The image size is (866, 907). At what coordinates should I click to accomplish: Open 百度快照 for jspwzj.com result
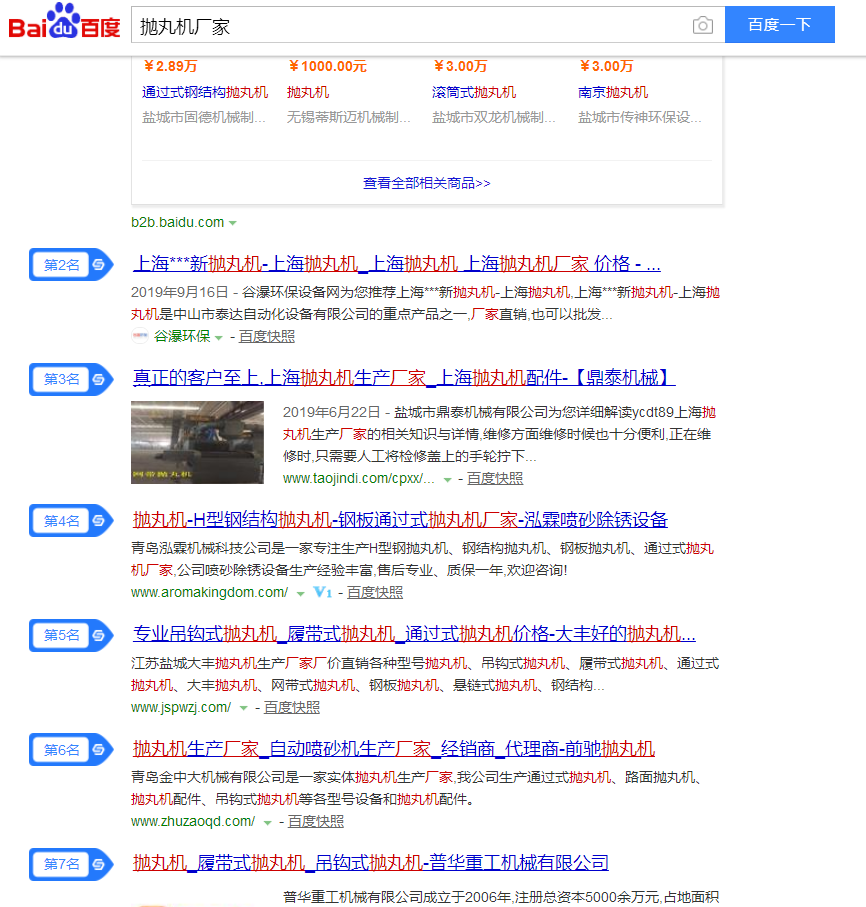tap(292, 707)
